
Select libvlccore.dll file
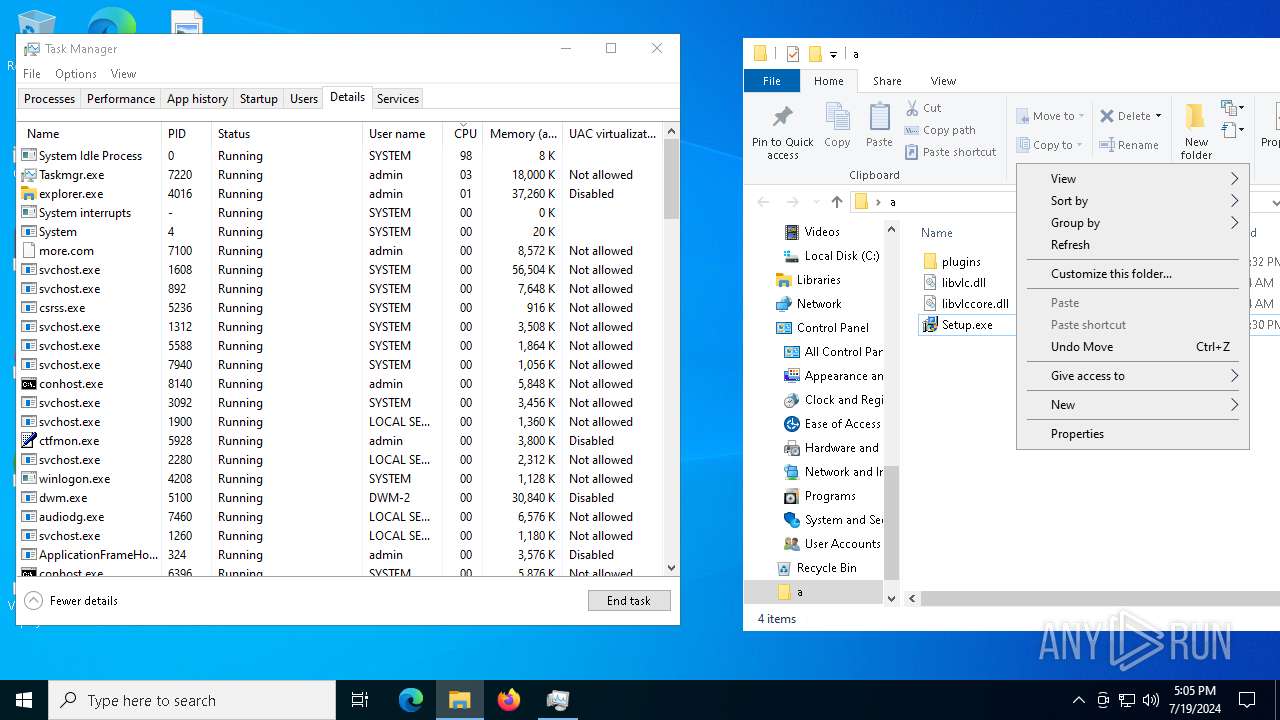(965, 304)
